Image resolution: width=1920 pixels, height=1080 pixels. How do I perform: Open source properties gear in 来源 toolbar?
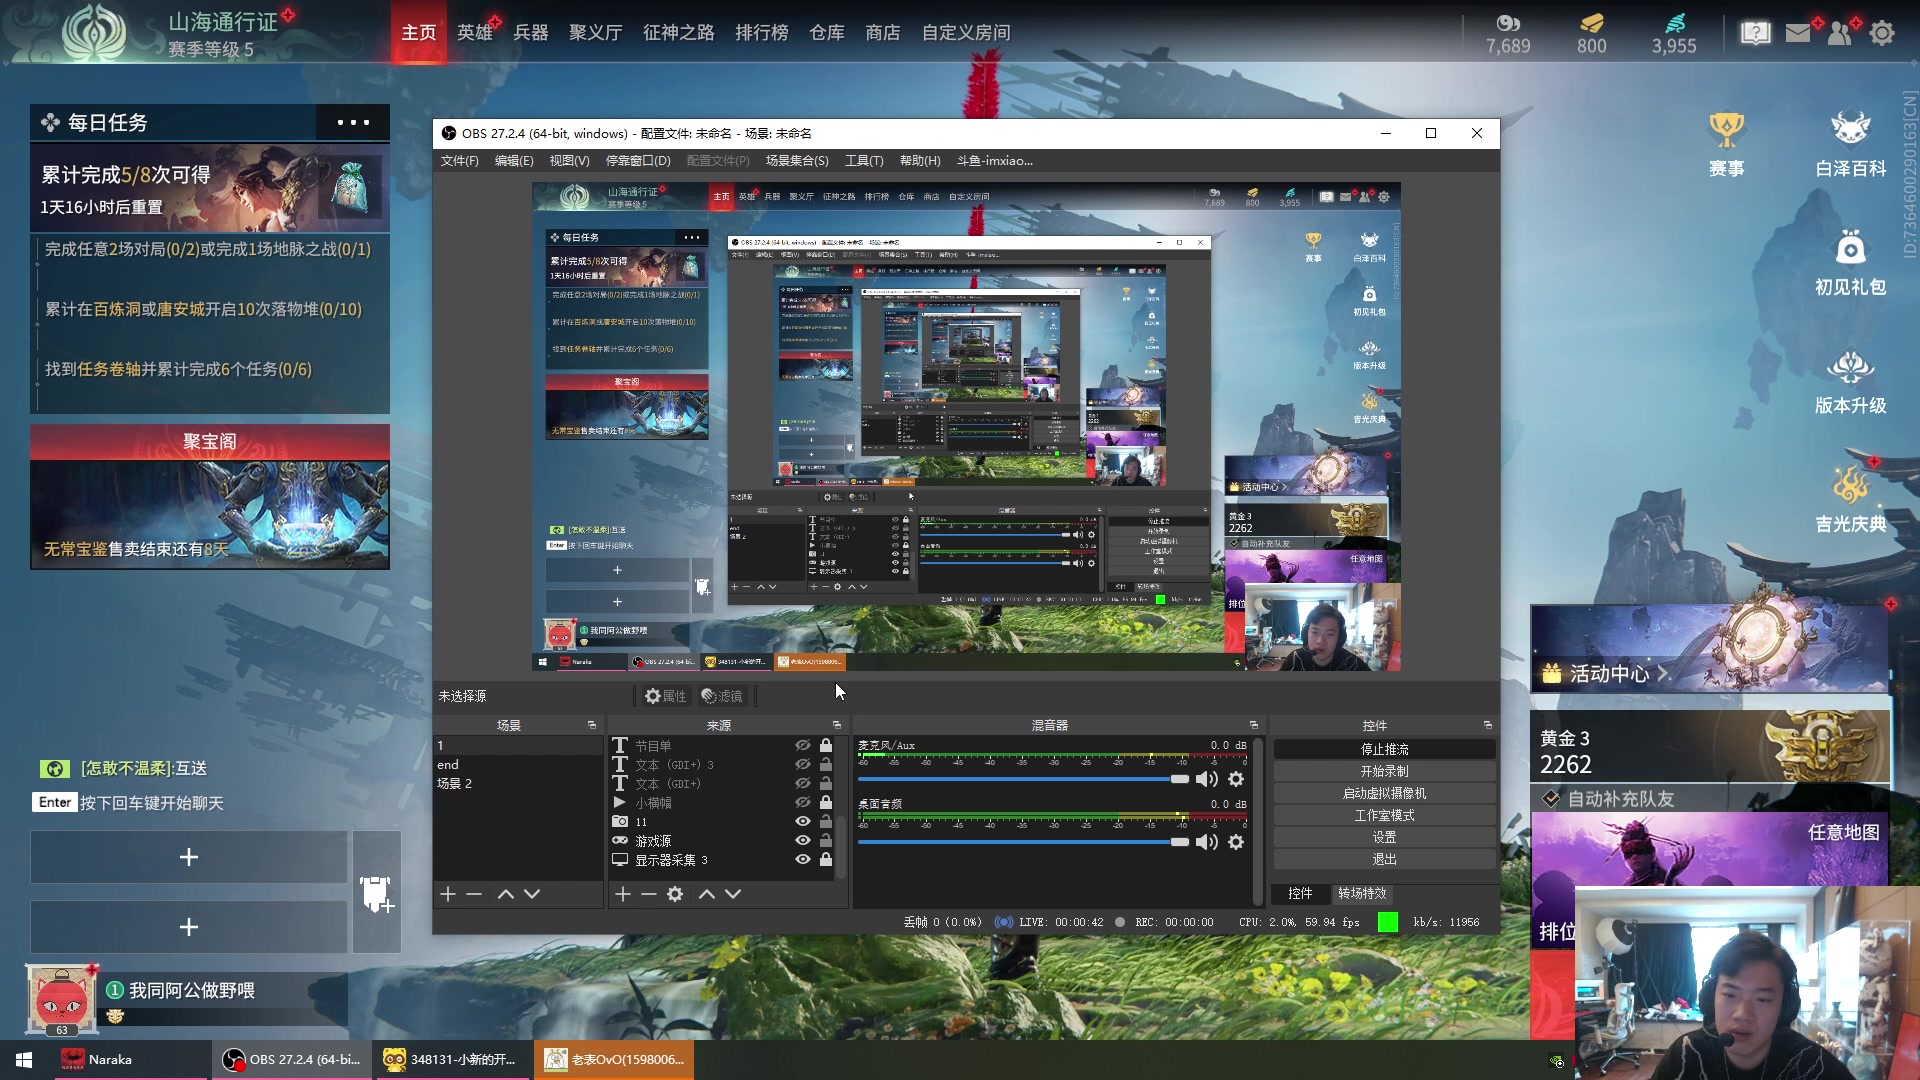point(675,894)
